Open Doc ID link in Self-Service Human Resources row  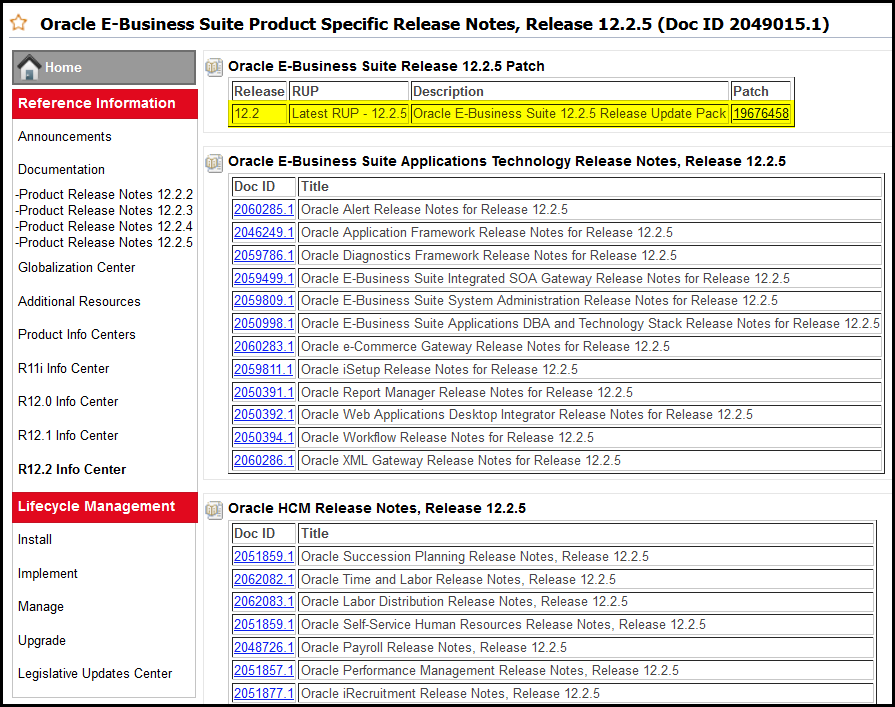click(264, 624)
